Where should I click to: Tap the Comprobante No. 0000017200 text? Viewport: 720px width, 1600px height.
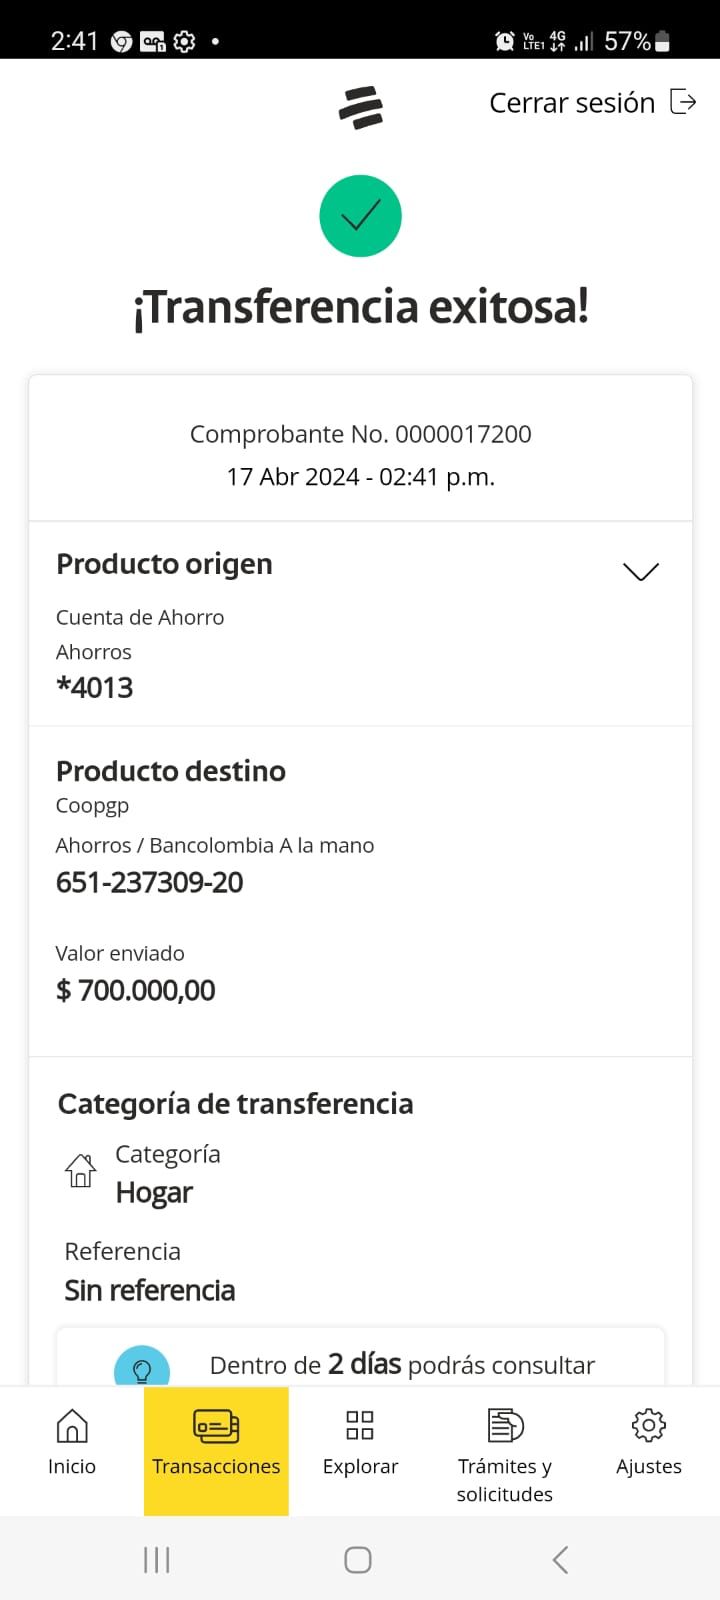[x=360, y=434]
